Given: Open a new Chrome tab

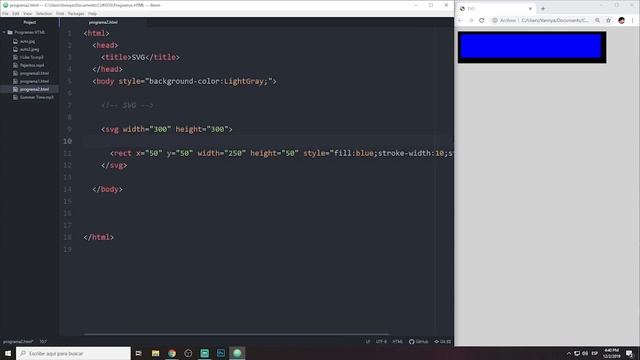Looking at the screenshot, I should 543,9.
